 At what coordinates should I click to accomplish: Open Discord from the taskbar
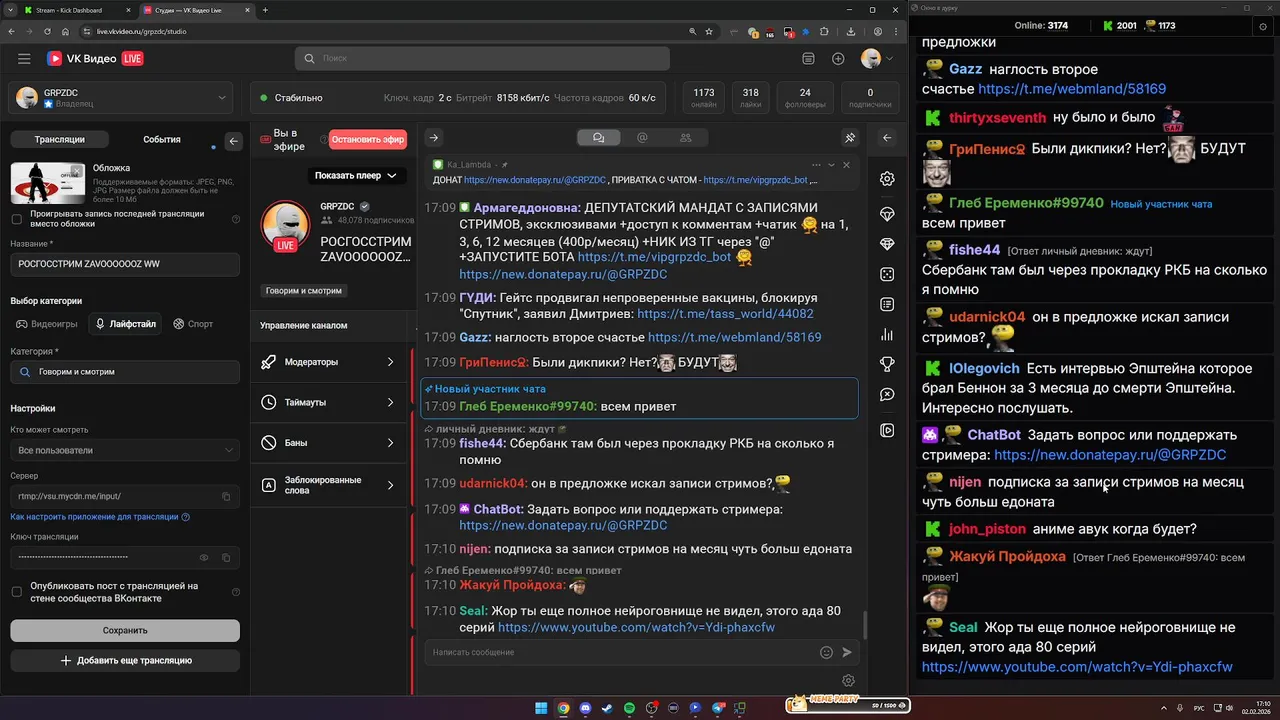point(585,708)
